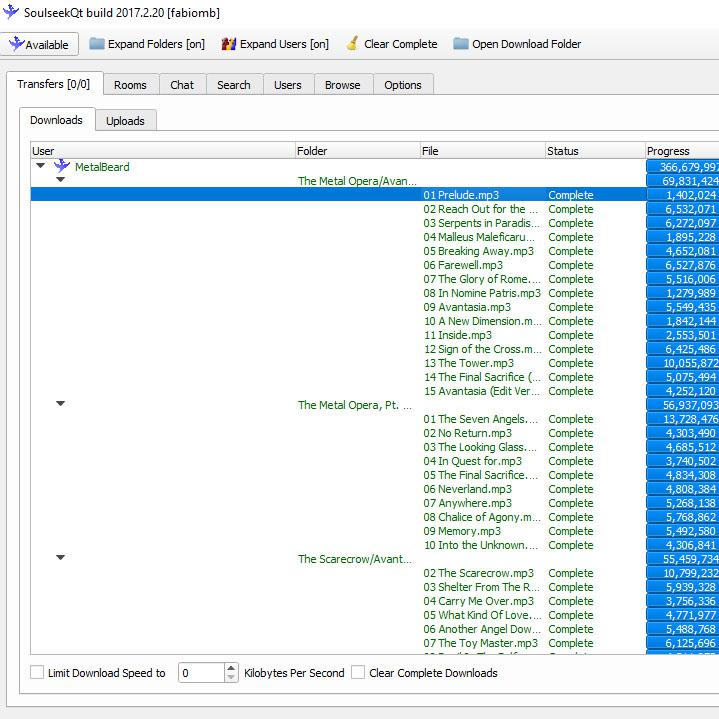Select 05 Breaking Away.mp3

(x=479, y=251)
